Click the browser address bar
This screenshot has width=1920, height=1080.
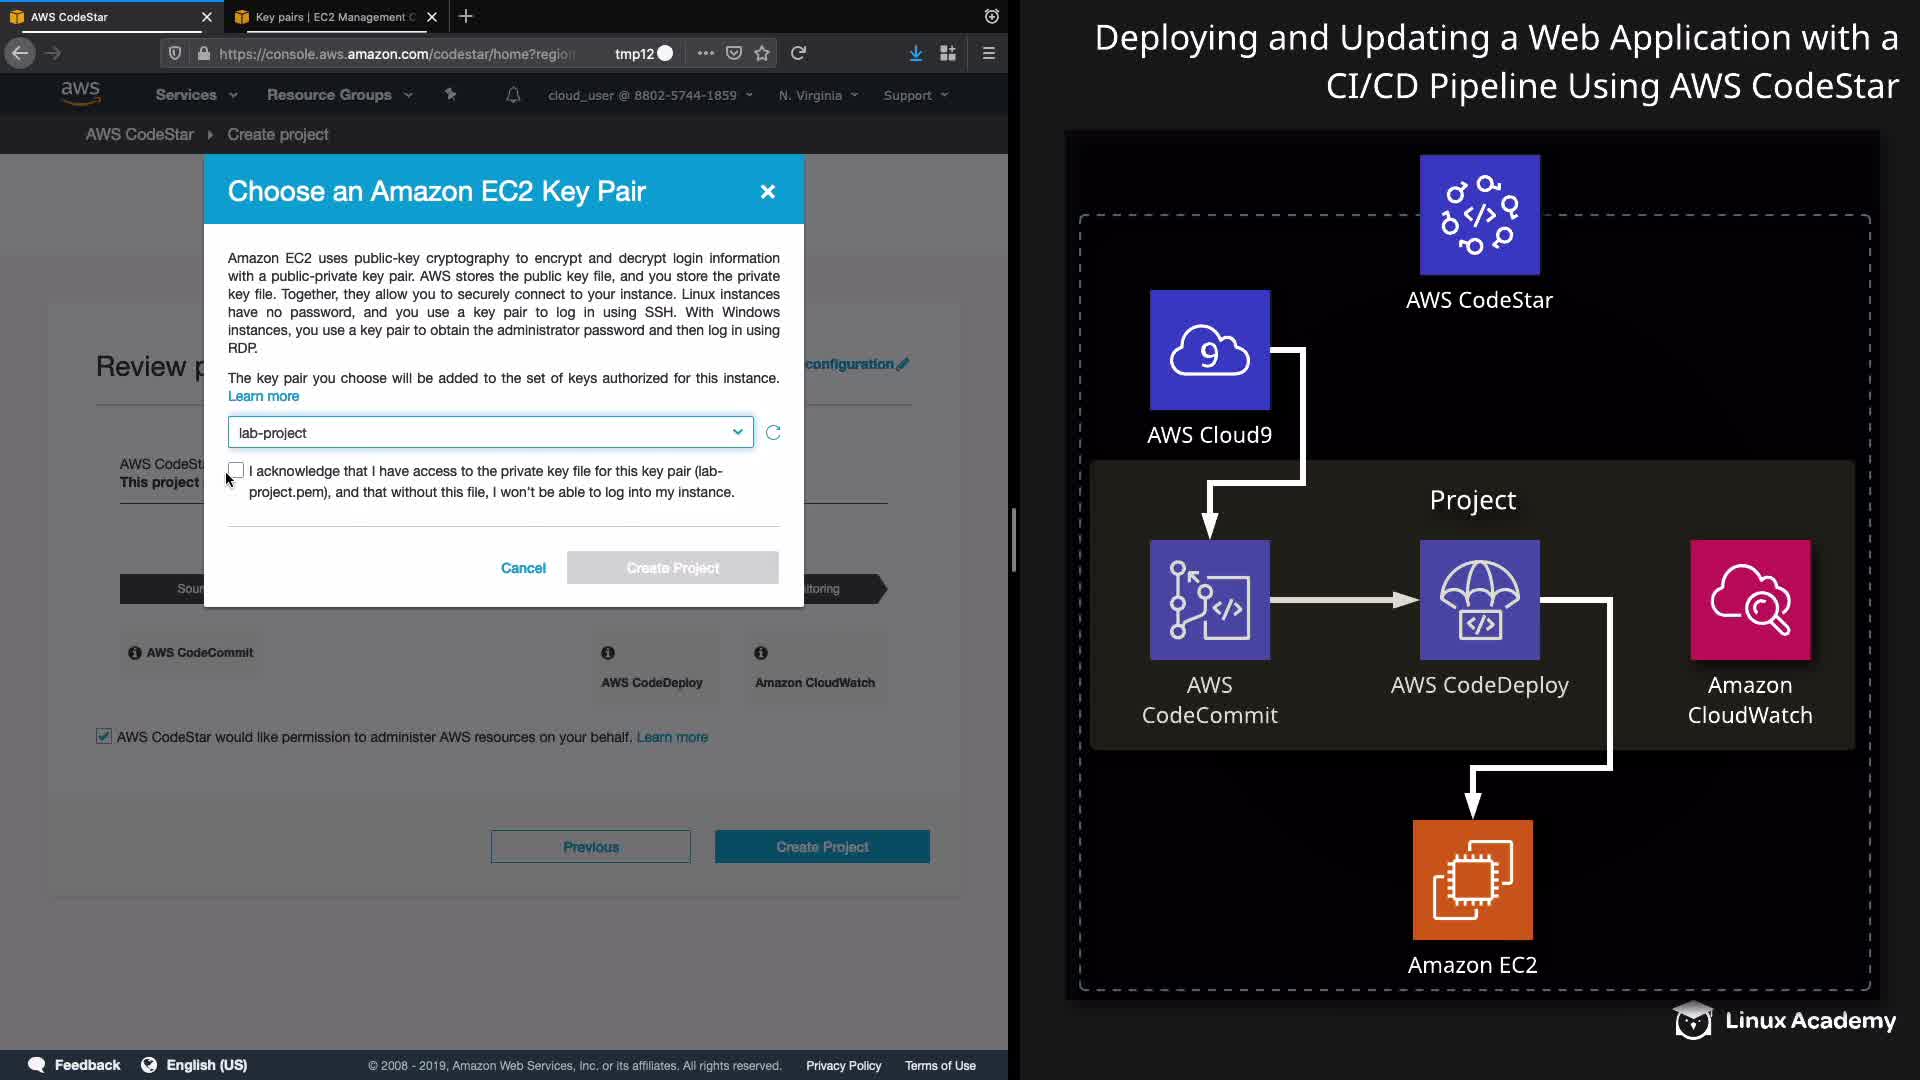(x=400, y=53)
